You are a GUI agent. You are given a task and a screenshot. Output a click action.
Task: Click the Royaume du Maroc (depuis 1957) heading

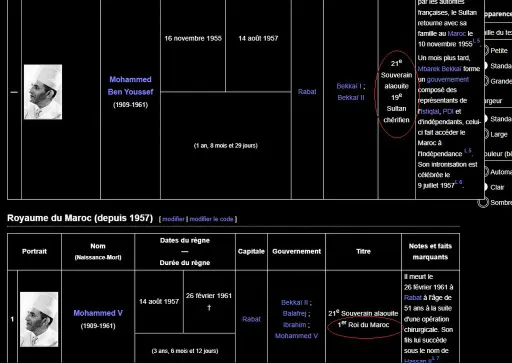[80, 218]
